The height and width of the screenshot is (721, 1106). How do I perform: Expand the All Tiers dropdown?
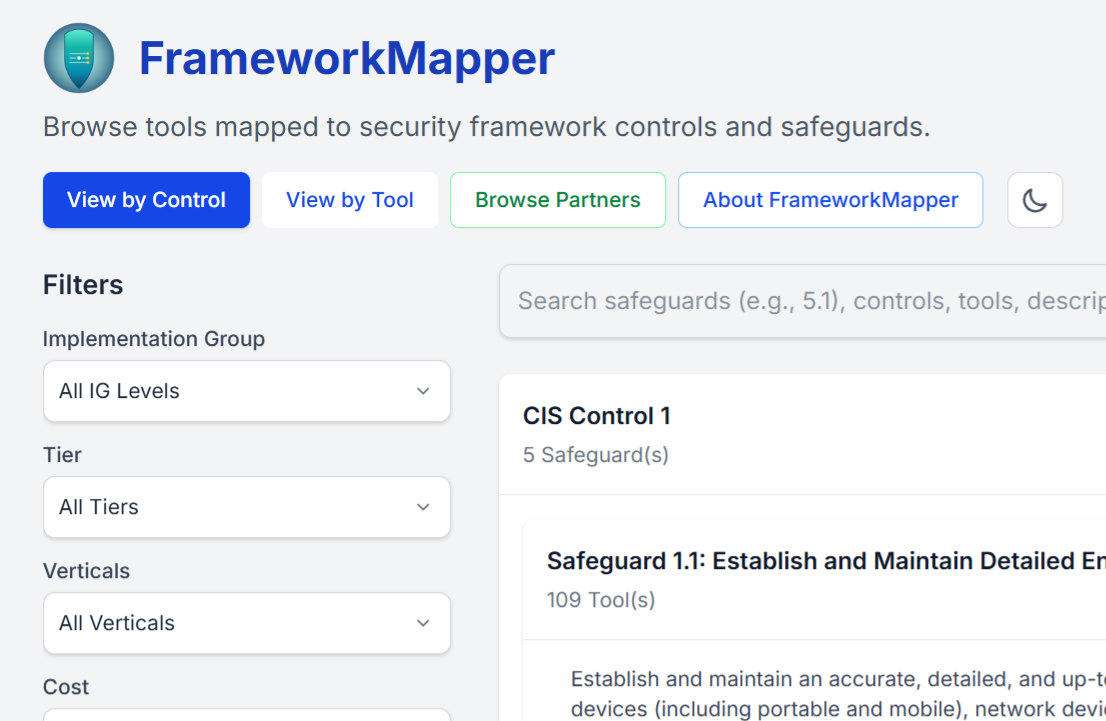pyautogui.click(x=246, y=507)
